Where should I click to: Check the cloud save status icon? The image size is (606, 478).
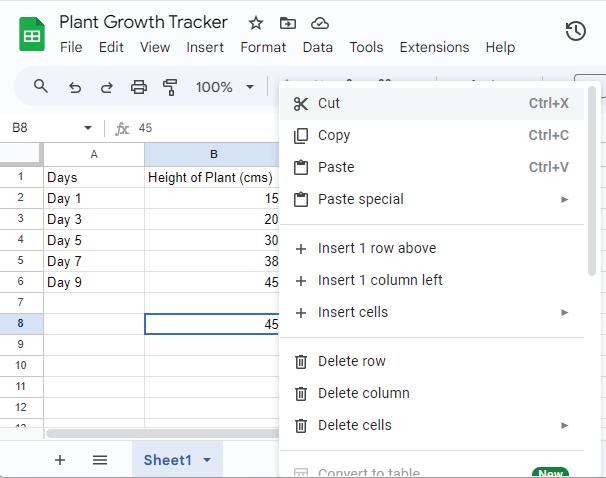(320, 23)
